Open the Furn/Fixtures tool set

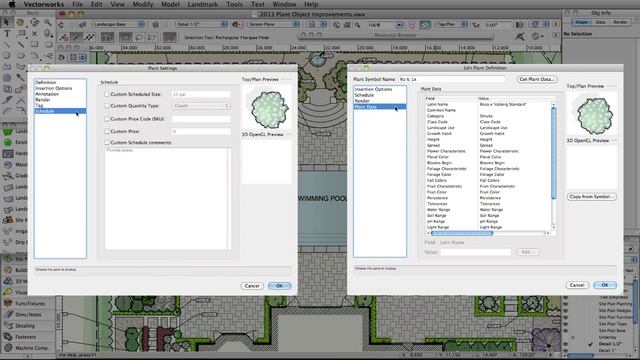click(x=29, y=303)
